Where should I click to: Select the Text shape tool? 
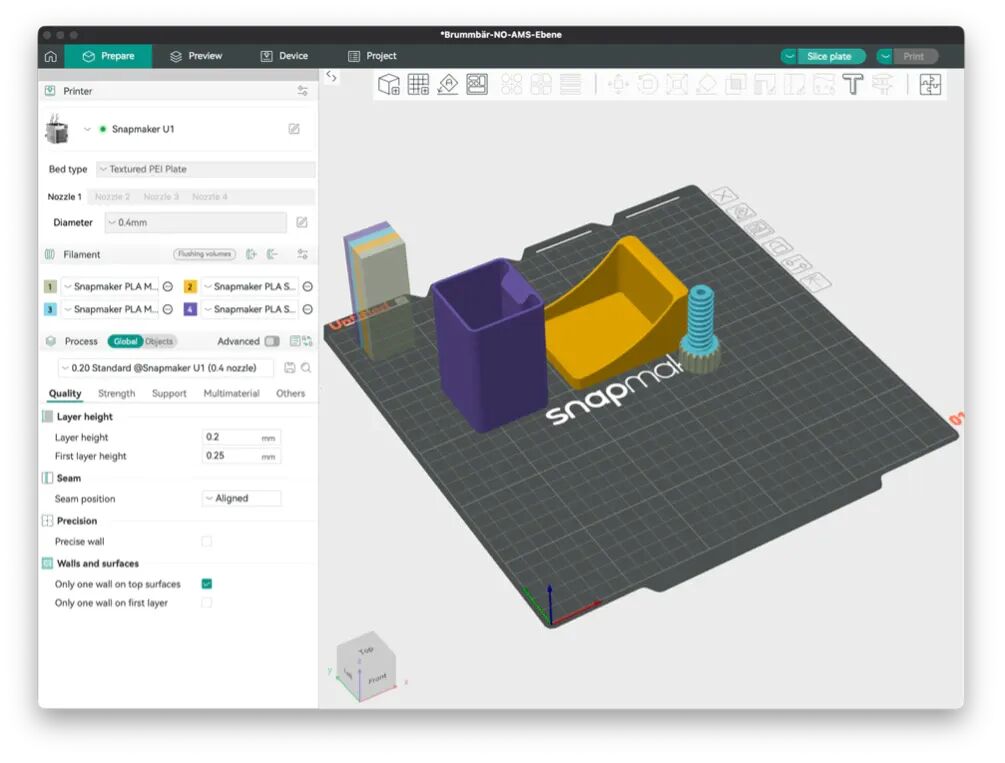pyautogui.click(x=852, y=85)
